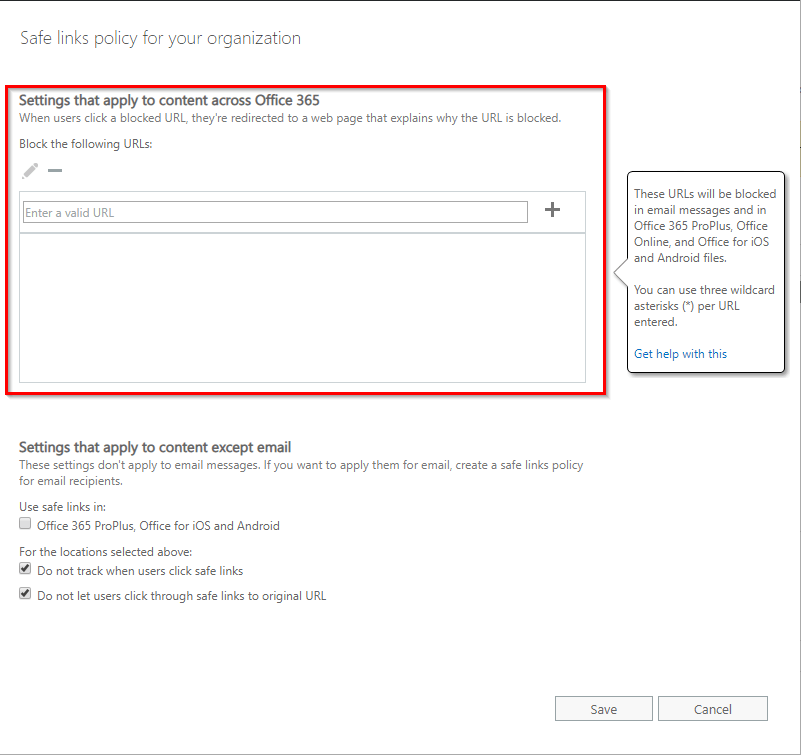Click the Cancel button
The image size is (801, 755).
[712, 708]
